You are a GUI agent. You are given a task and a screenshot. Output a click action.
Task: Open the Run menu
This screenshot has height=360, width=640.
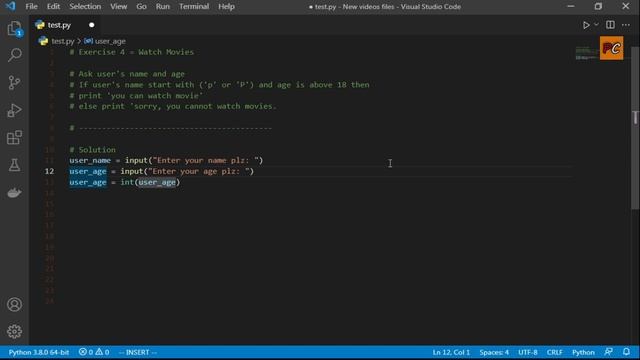162,7
